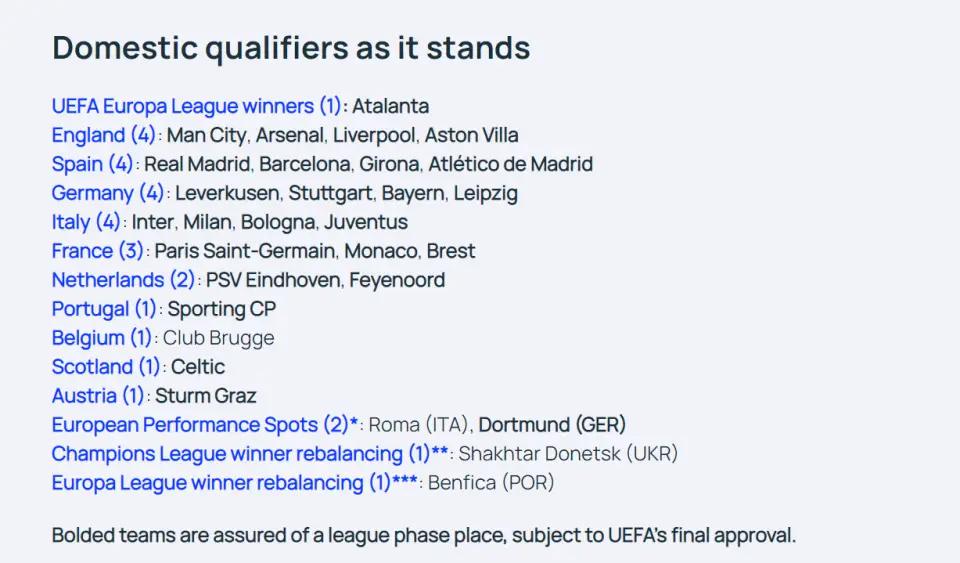Click the Benfica (POR) text
This screenshot has width=960, height=563.
coord(491,483)
